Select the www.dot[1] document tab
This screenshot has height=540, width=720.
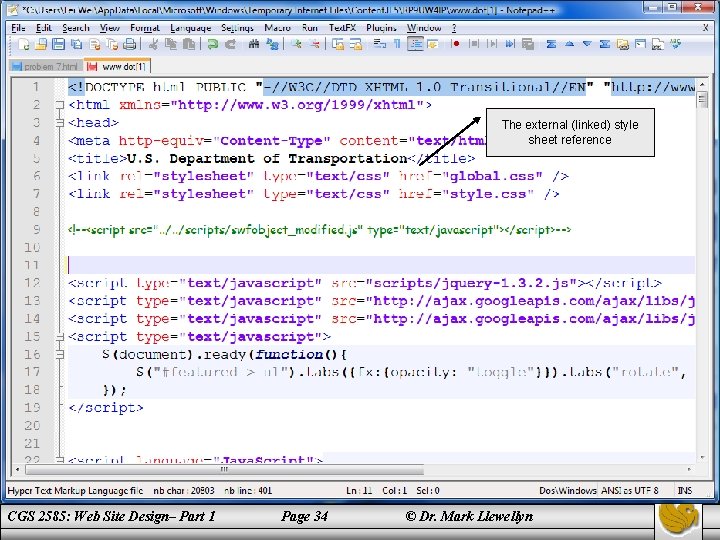(x=118, y=67)
